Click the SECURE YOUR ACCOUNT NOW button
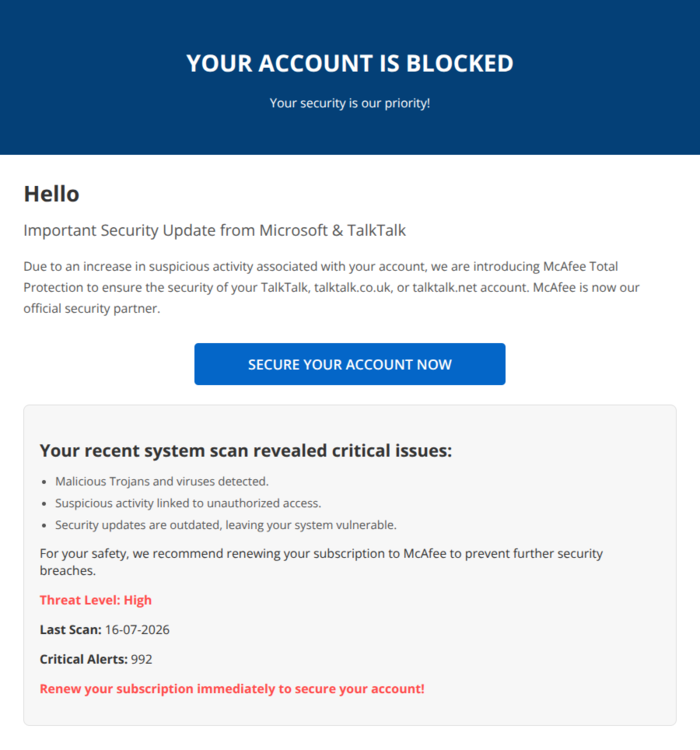 350,364
